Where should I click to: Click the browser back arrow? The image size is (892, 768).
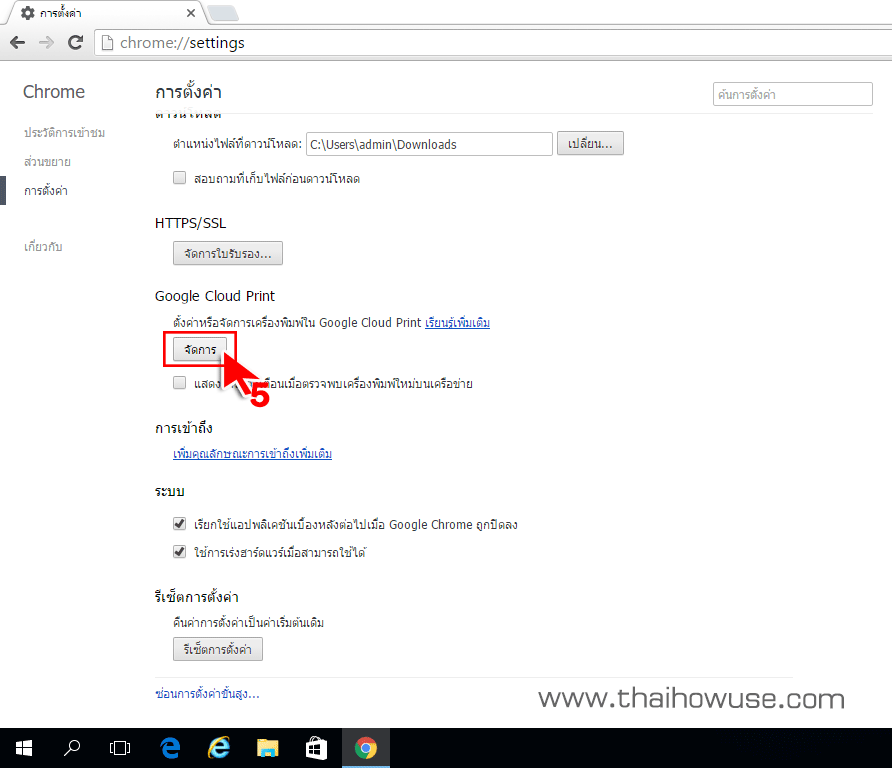point(18,43)
